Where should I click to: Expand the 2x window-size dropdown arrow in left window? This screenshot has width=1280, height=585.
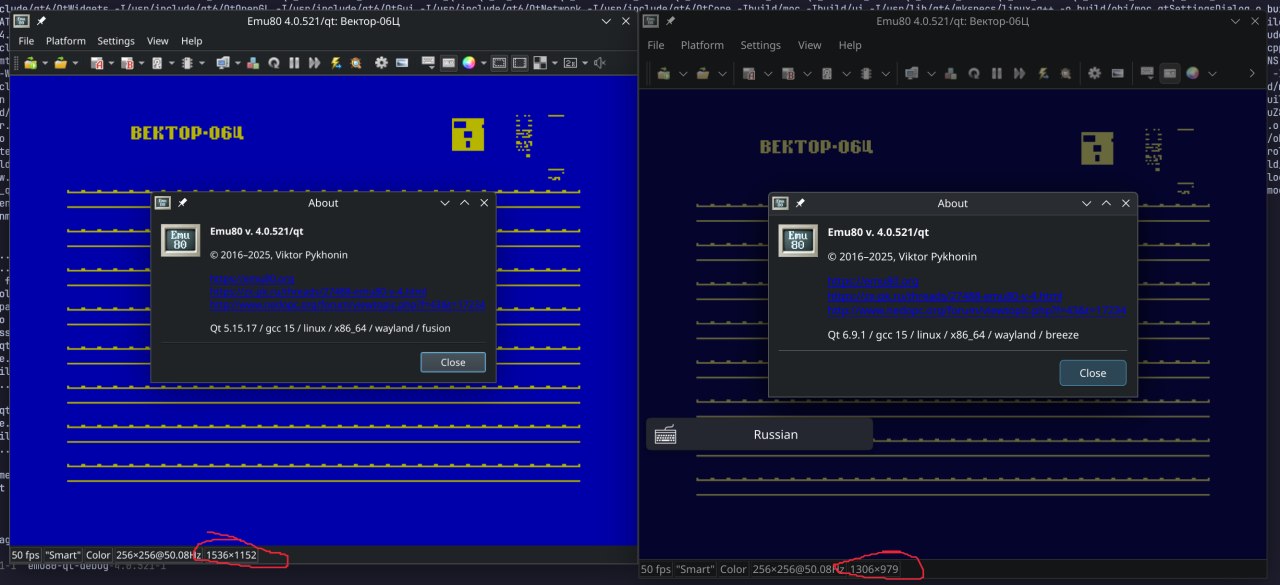tap(584, 63)
